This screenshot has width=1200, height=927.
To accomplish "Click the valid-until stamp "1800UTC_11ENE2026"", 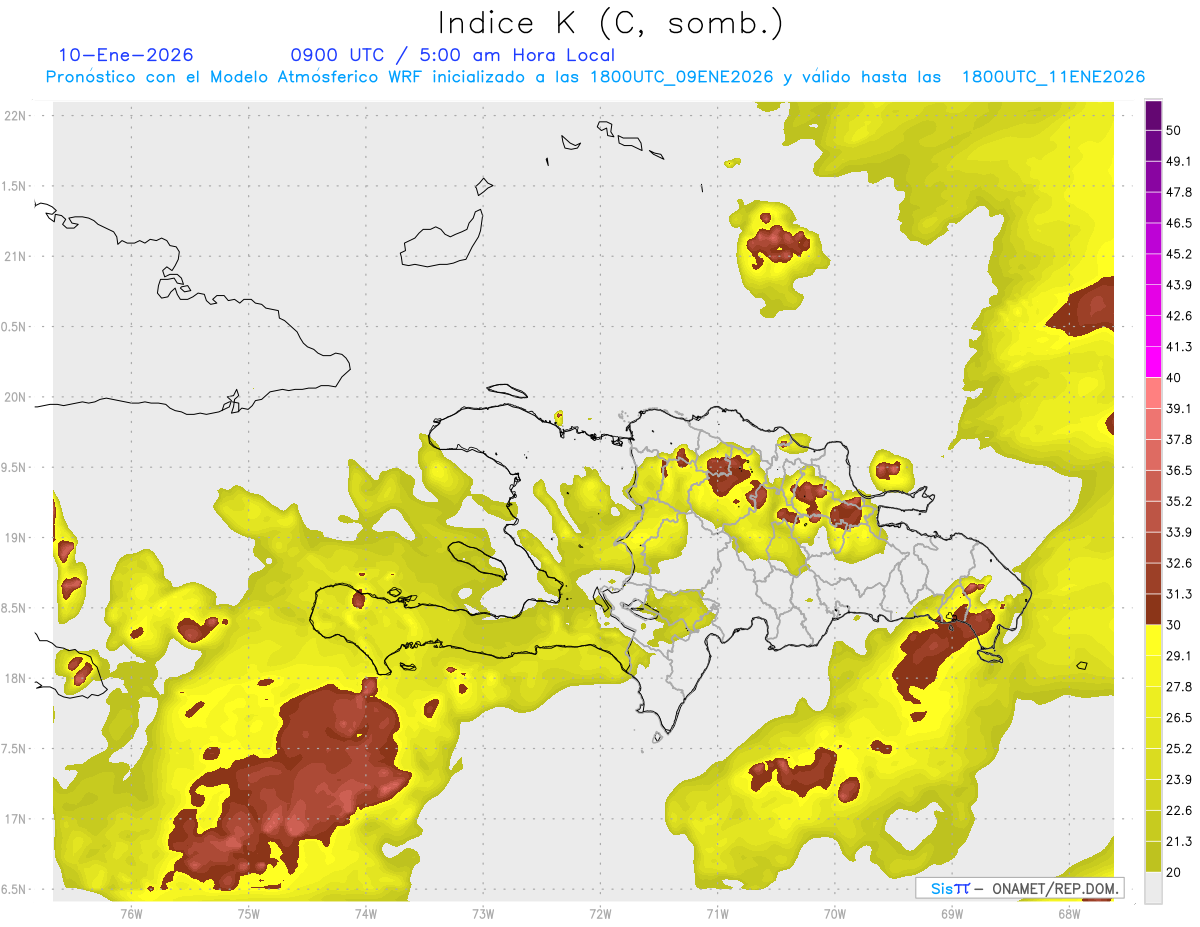I will (1053, 77).
